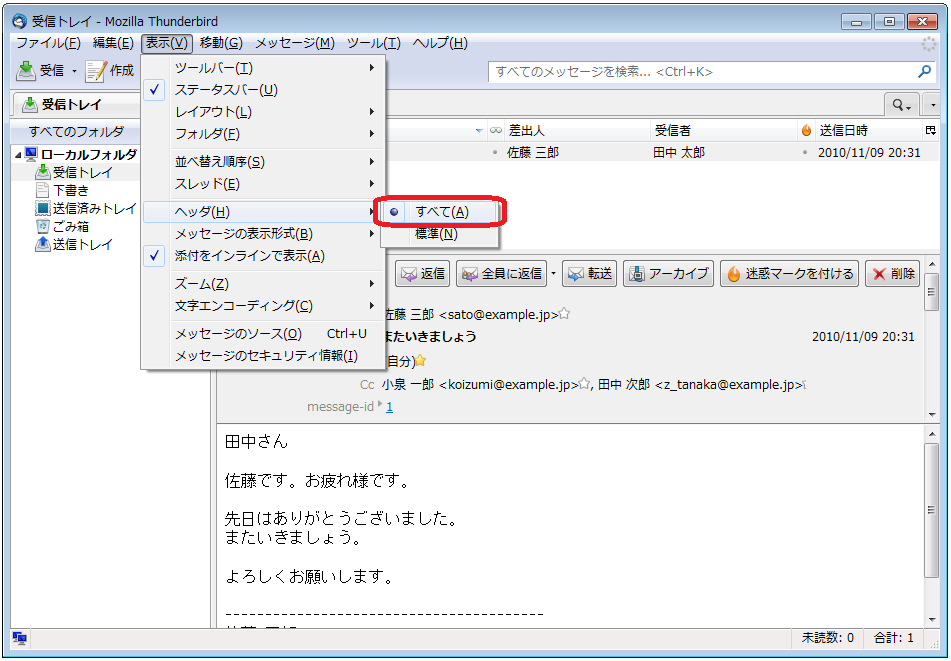
Task: Select 標準(N) header option
Action: pyautogui.click(x=440, y=233)
